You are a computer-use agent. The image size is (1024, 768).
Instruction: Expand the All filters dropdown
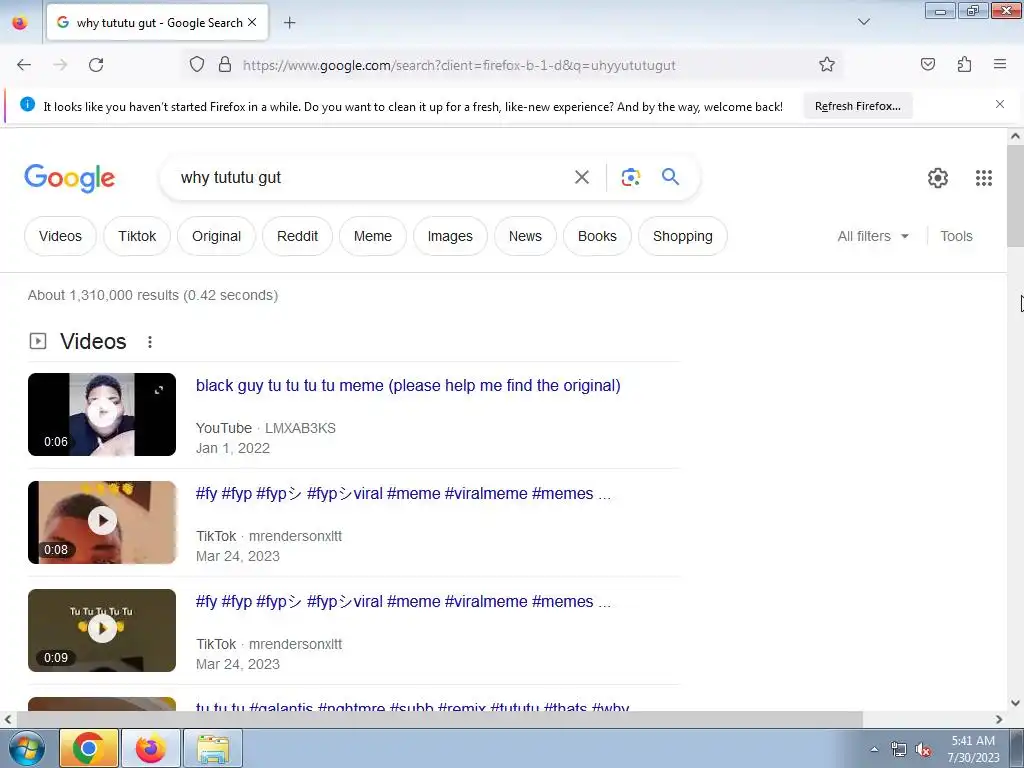pyautogui.click(x=872, y=236)
